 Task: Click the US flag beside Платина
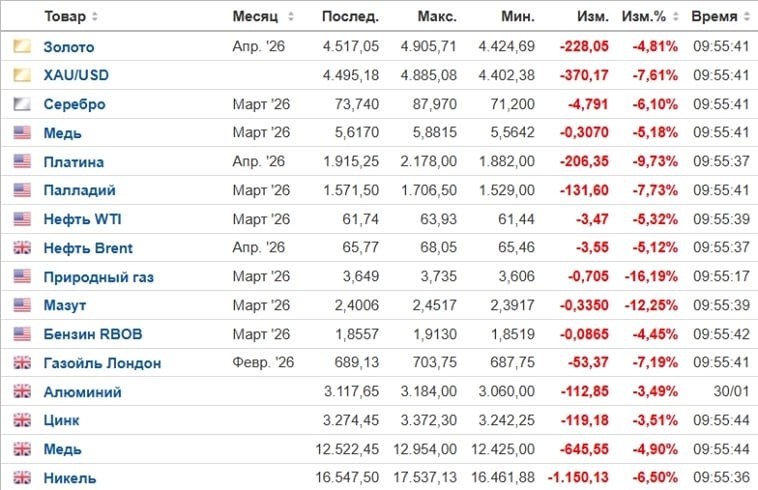22,162
